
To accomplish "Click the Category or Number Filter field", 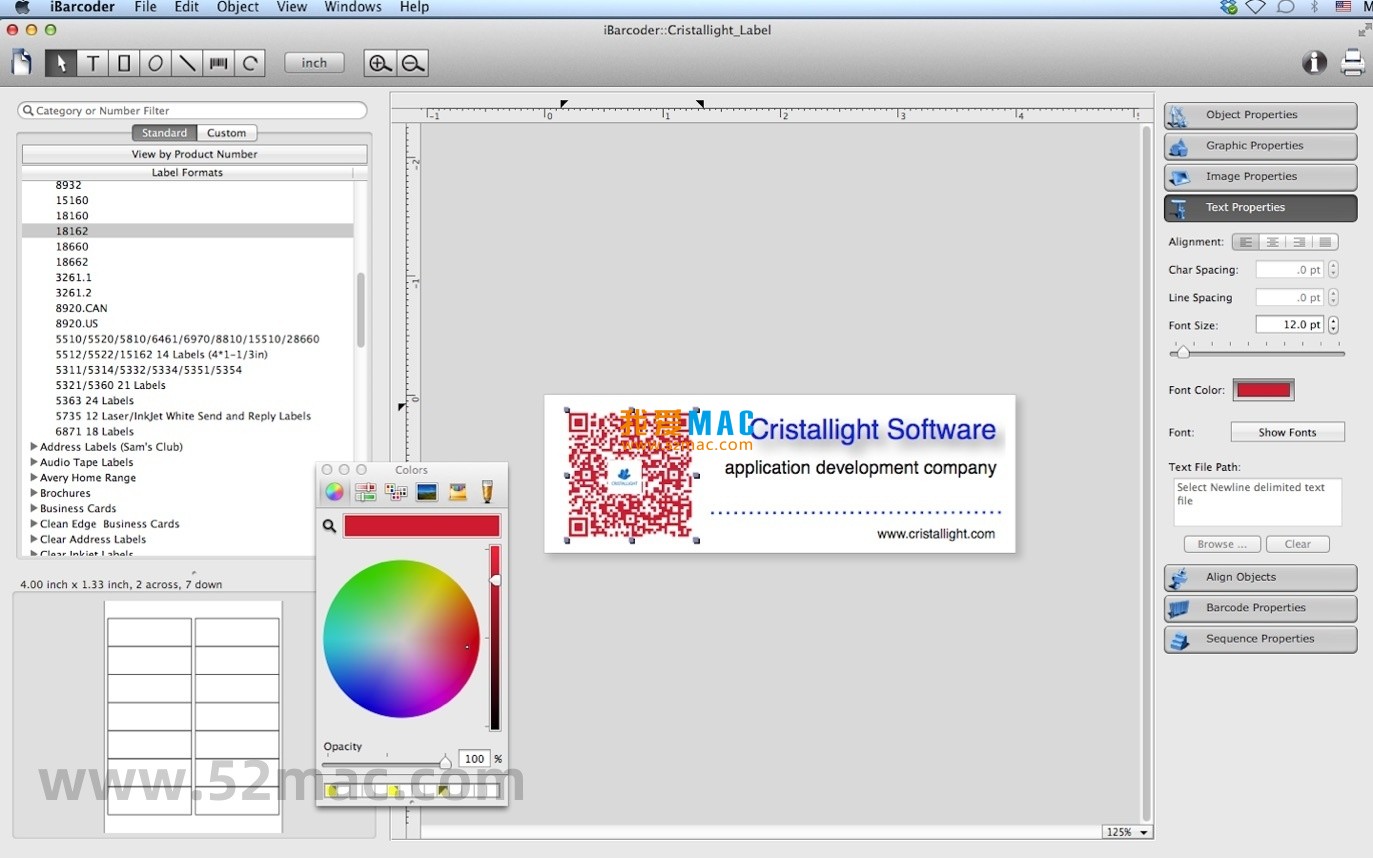I will [x=192, y=111].
